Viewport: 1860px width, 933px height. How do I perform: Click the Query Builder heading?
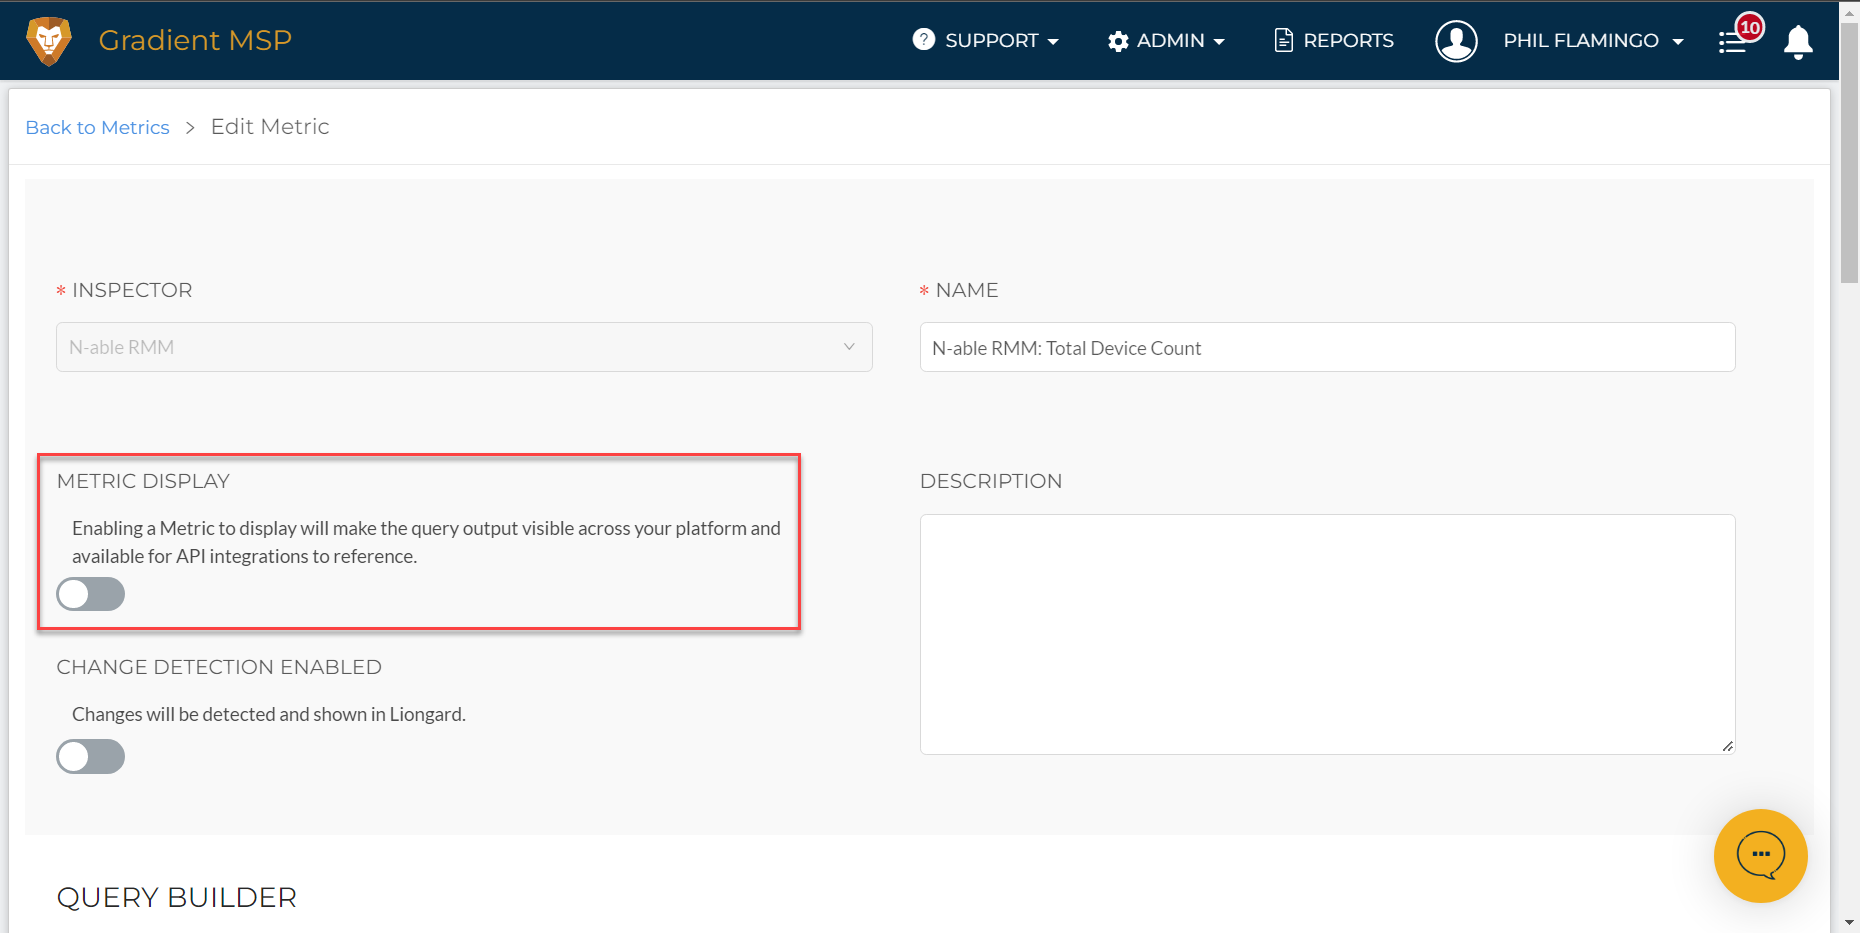tap(177, 898)
